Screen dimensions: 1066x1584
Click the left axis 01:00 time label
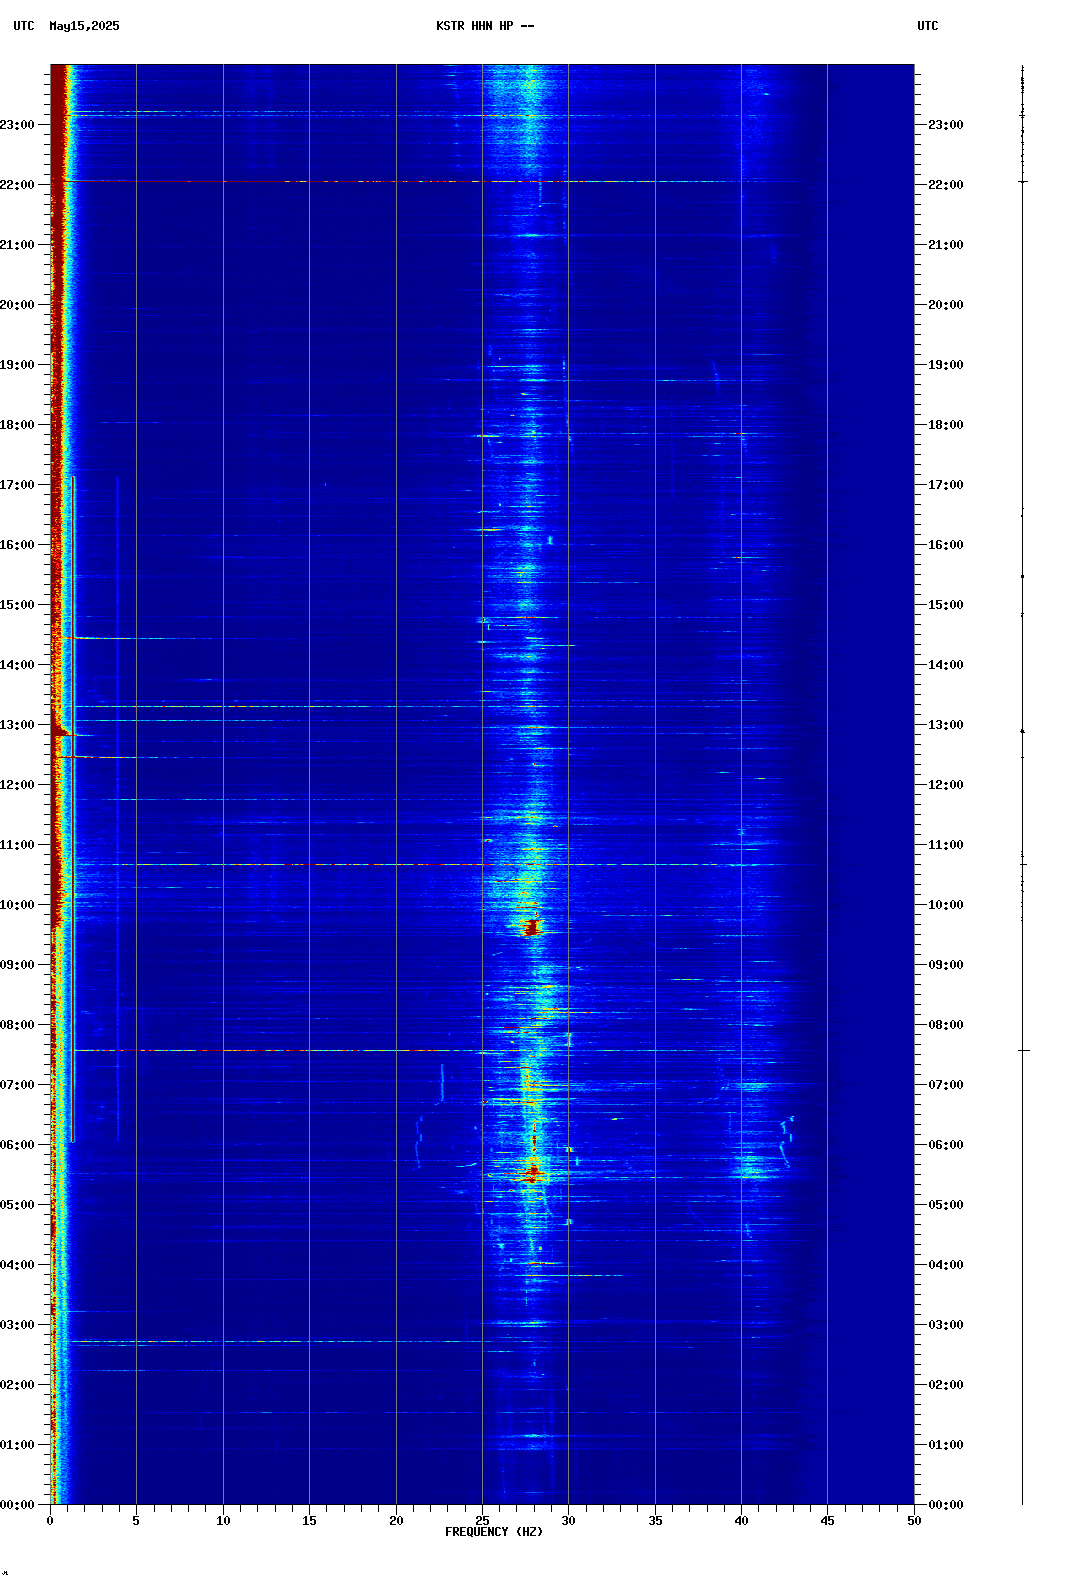tap(18, 1445)
